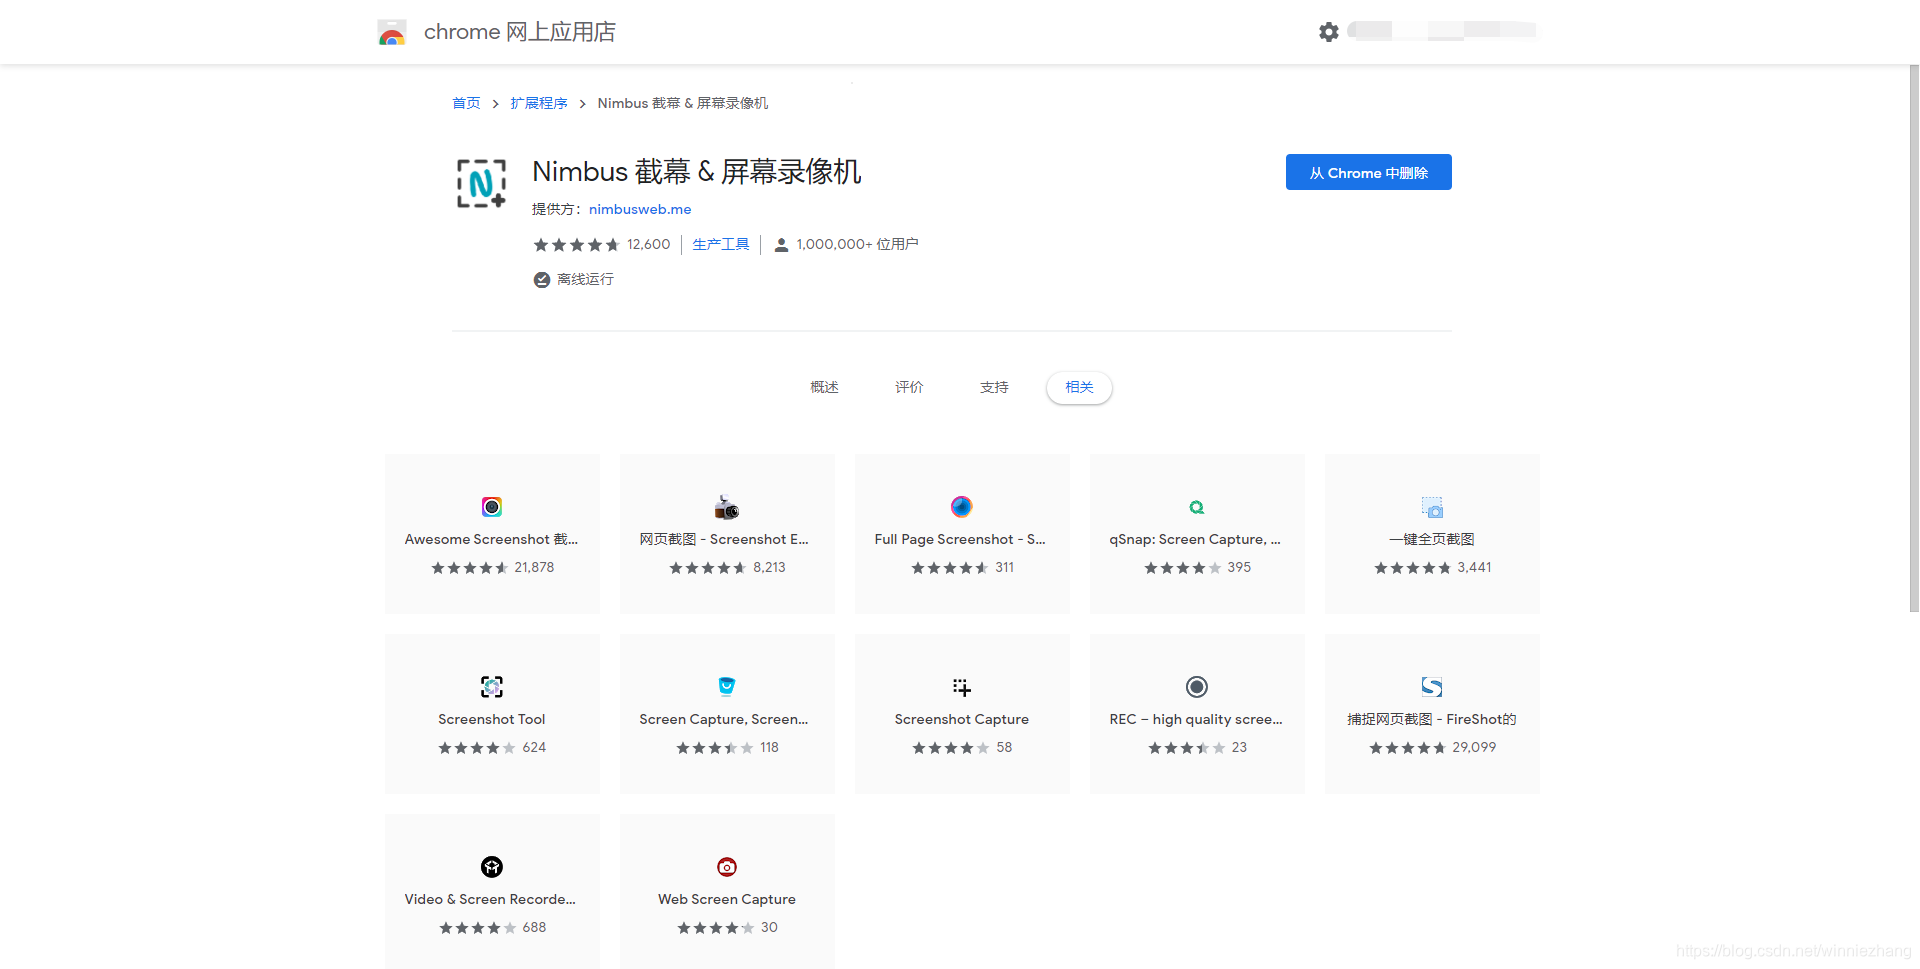Click the 3,441 rating count
This screenshot has width=1920, height=969.
(x=1474, y=567)
